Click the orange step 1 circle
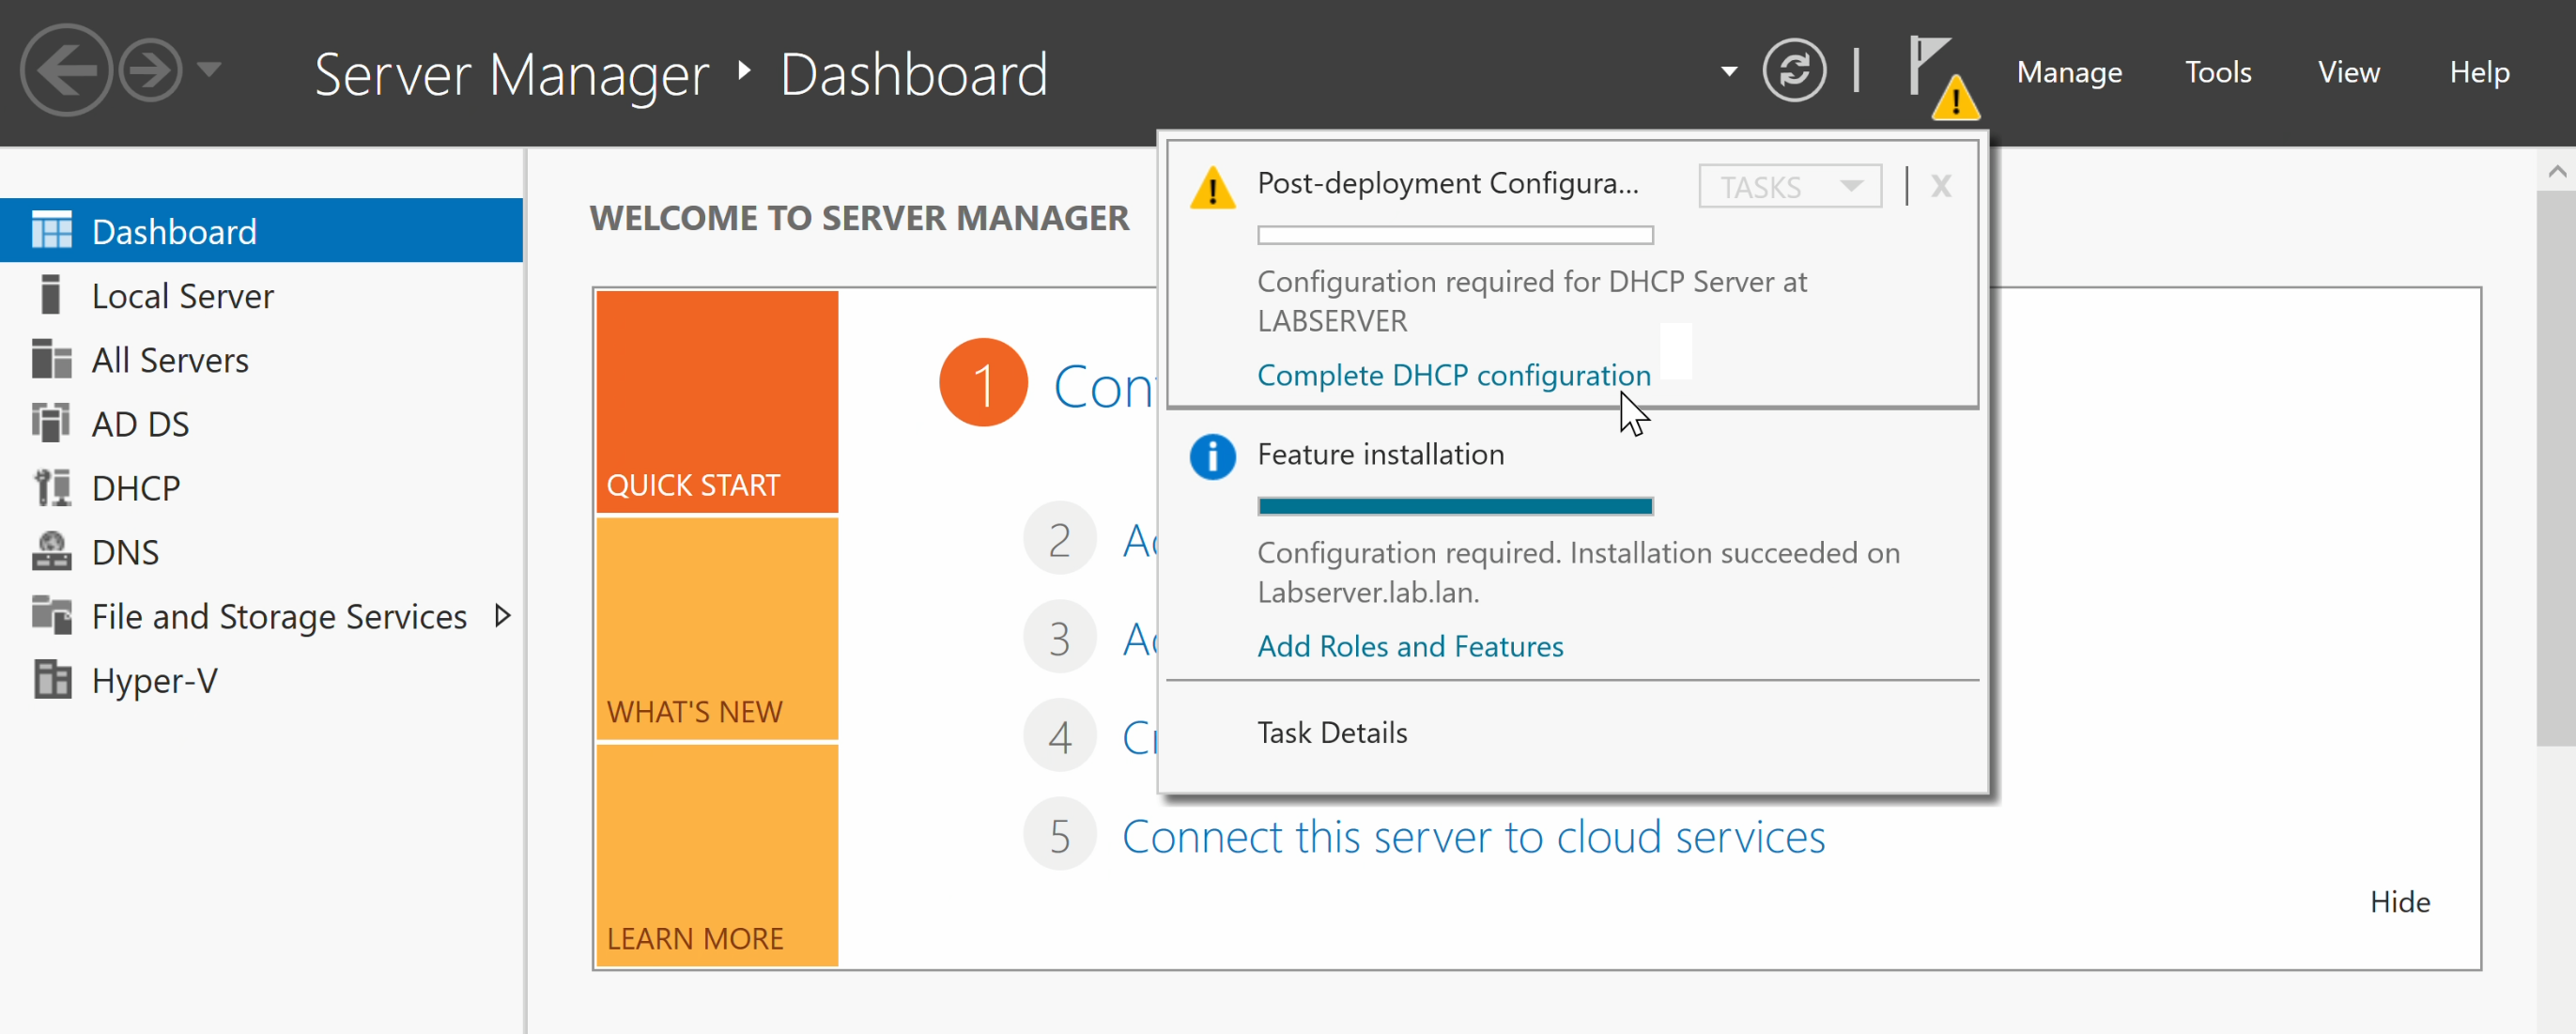 point(983,383)
